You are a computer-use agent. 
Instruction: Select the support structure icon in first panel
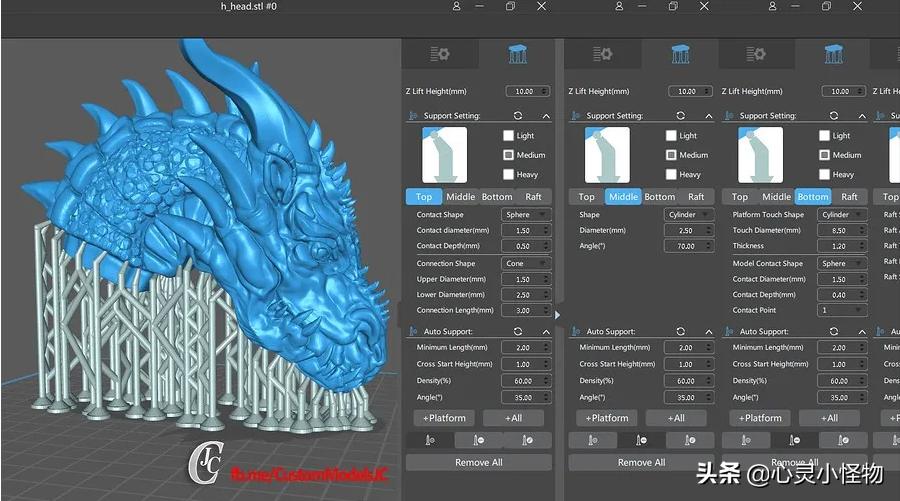click(518, 55)
